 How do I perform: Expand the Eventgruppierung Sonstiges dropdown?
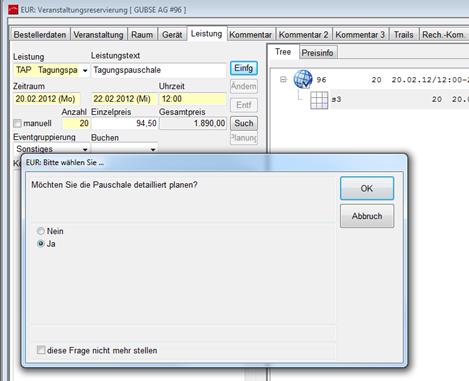click(x=85, y=149)
